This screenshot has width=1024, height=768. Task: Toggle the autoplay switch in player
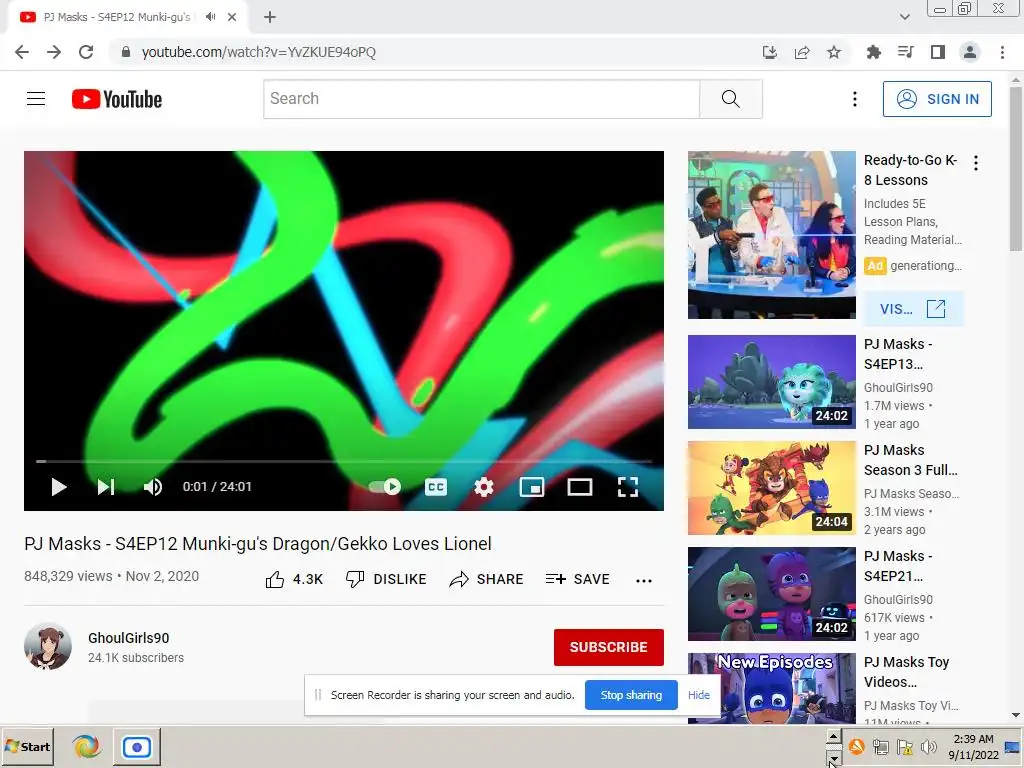(x=385, y=487)
